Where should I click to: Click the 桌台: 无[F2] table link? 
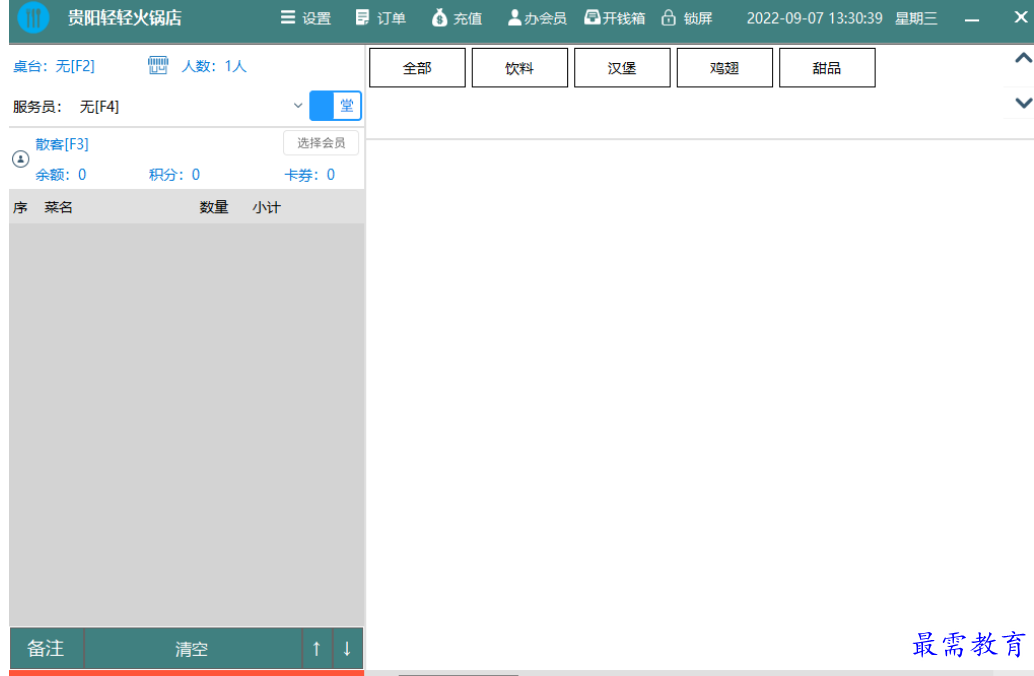[x=54, y=66]
